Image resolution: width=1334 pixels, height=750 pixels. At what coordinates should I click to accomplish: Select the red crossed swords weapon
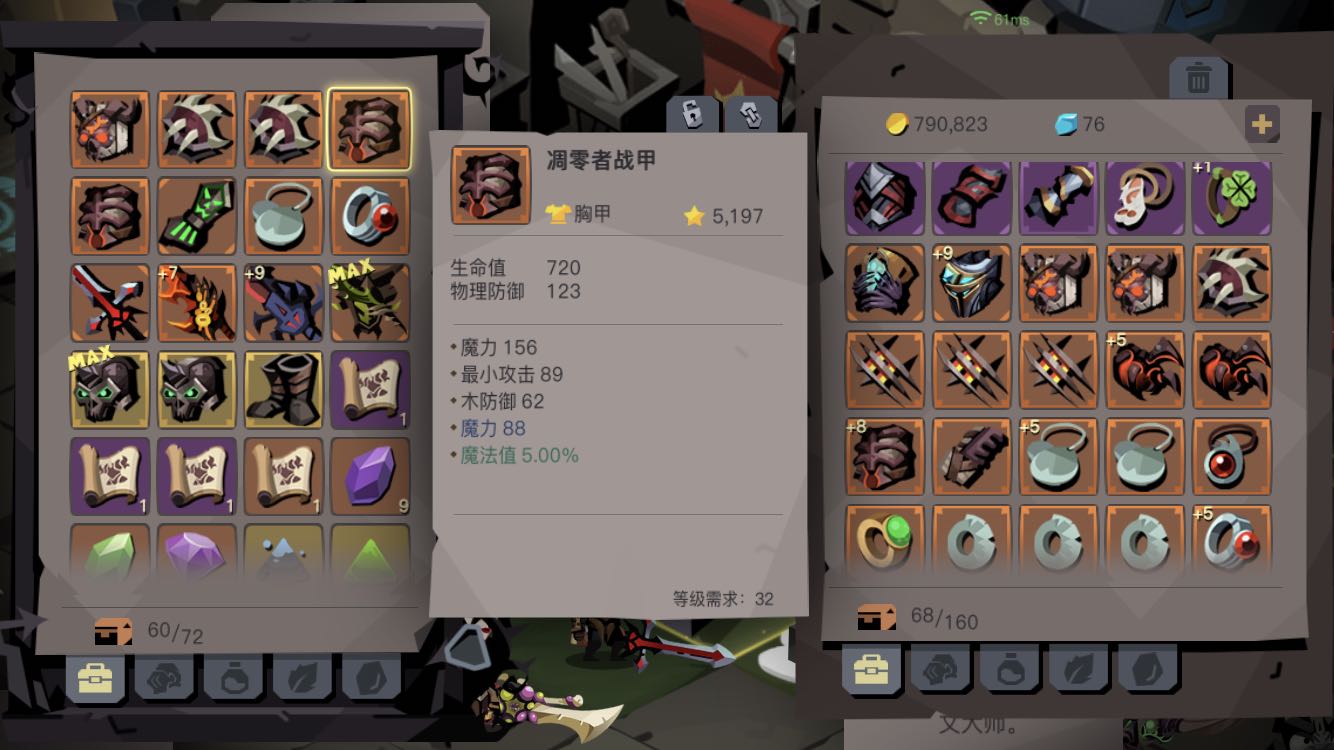[110, 303]
